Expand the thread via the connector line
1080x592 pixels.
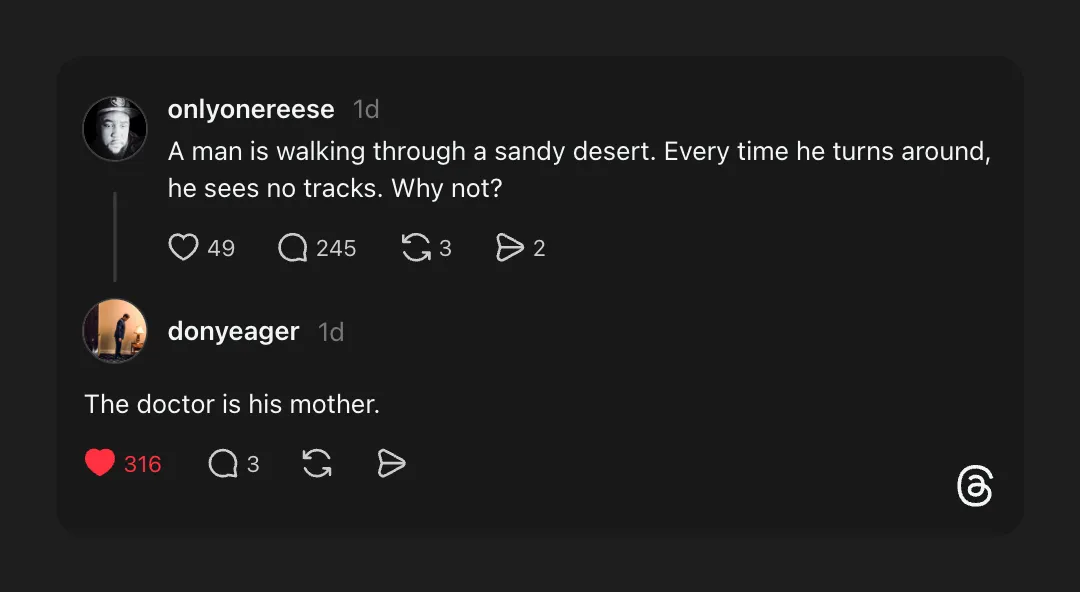pyautogui.click(x=116, y=237)
